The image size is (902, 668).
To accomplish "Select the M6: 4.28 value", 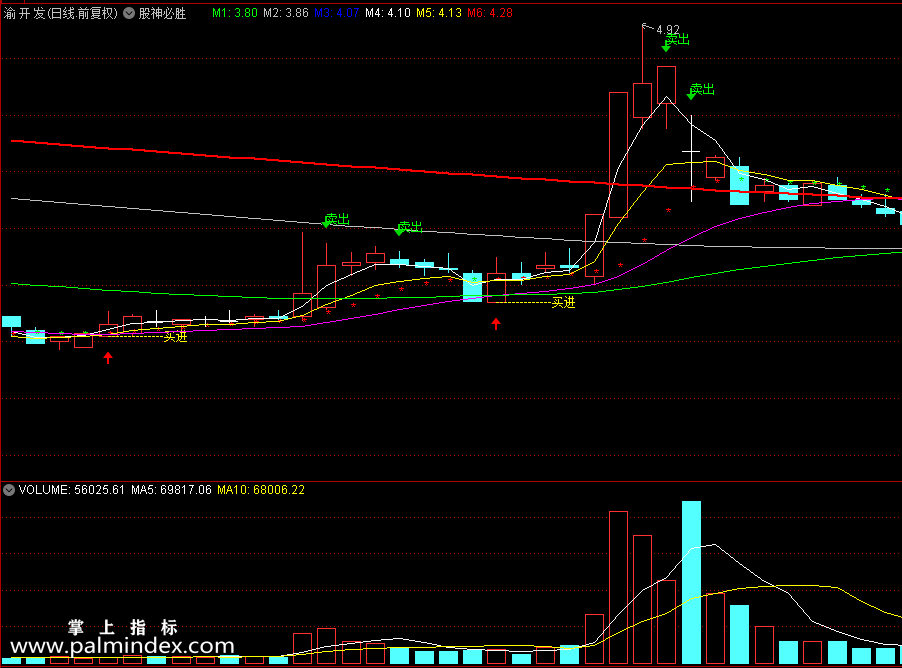I will [x=490, y=13].
